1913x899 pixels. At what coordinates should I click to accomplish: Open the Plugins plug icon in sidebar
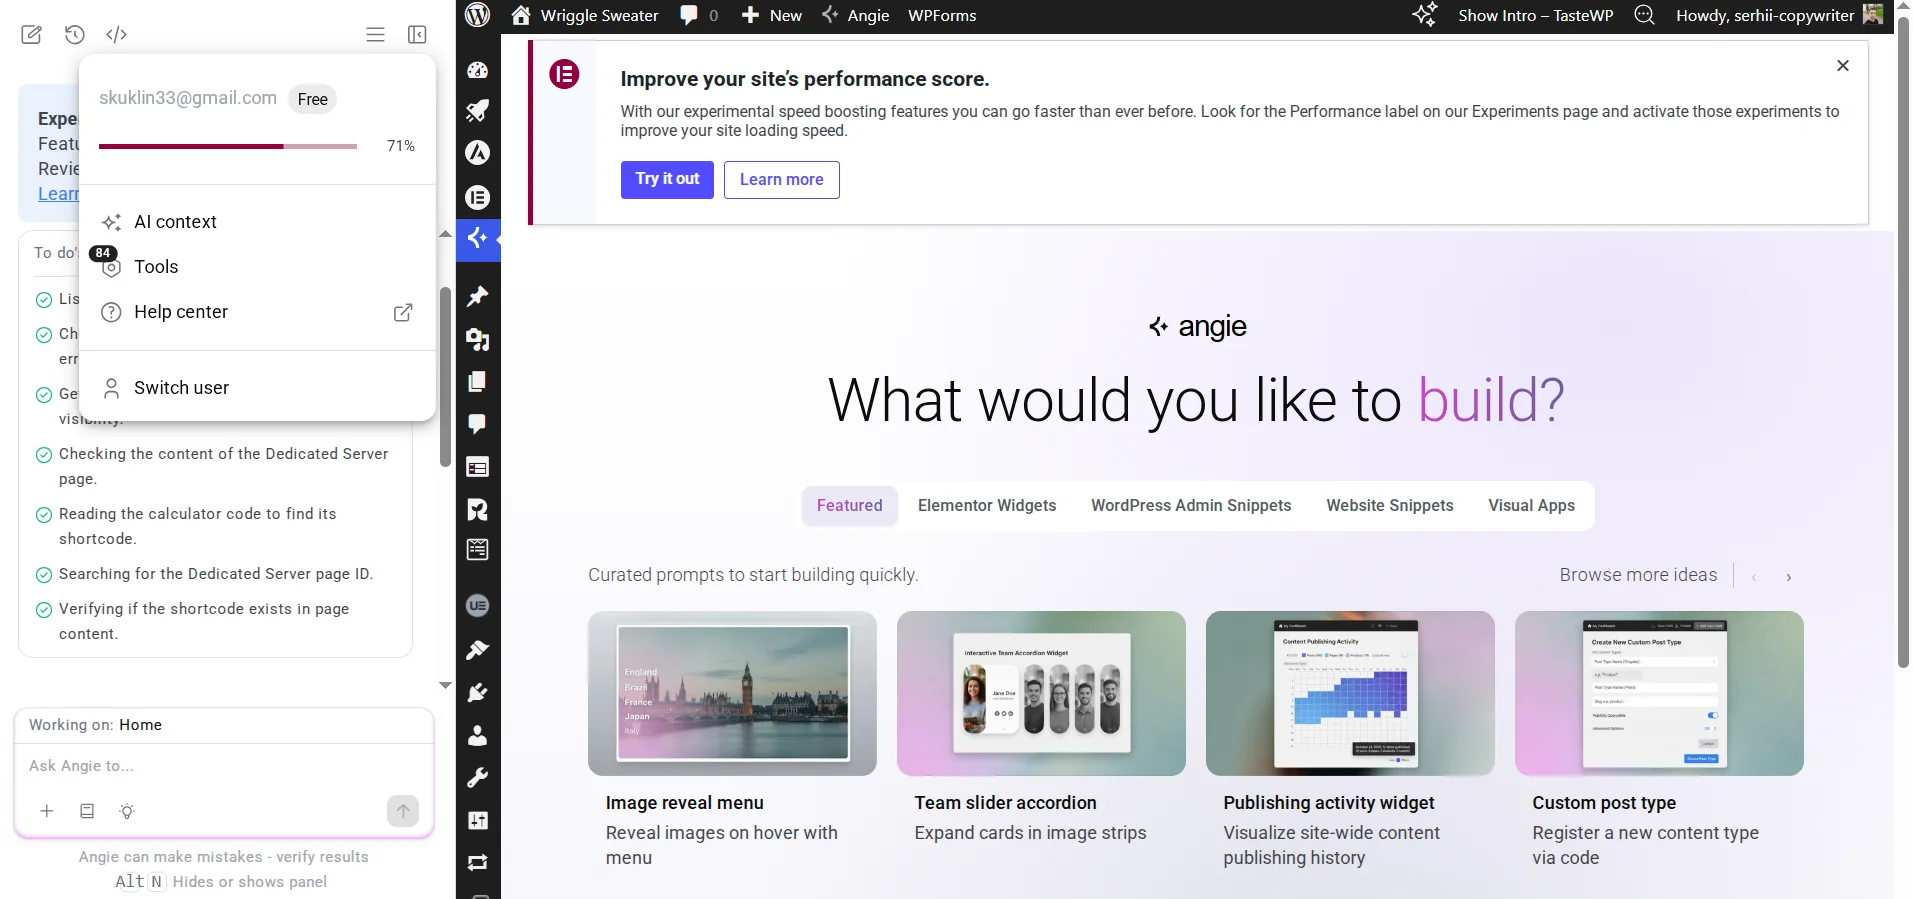pos(478,693)
